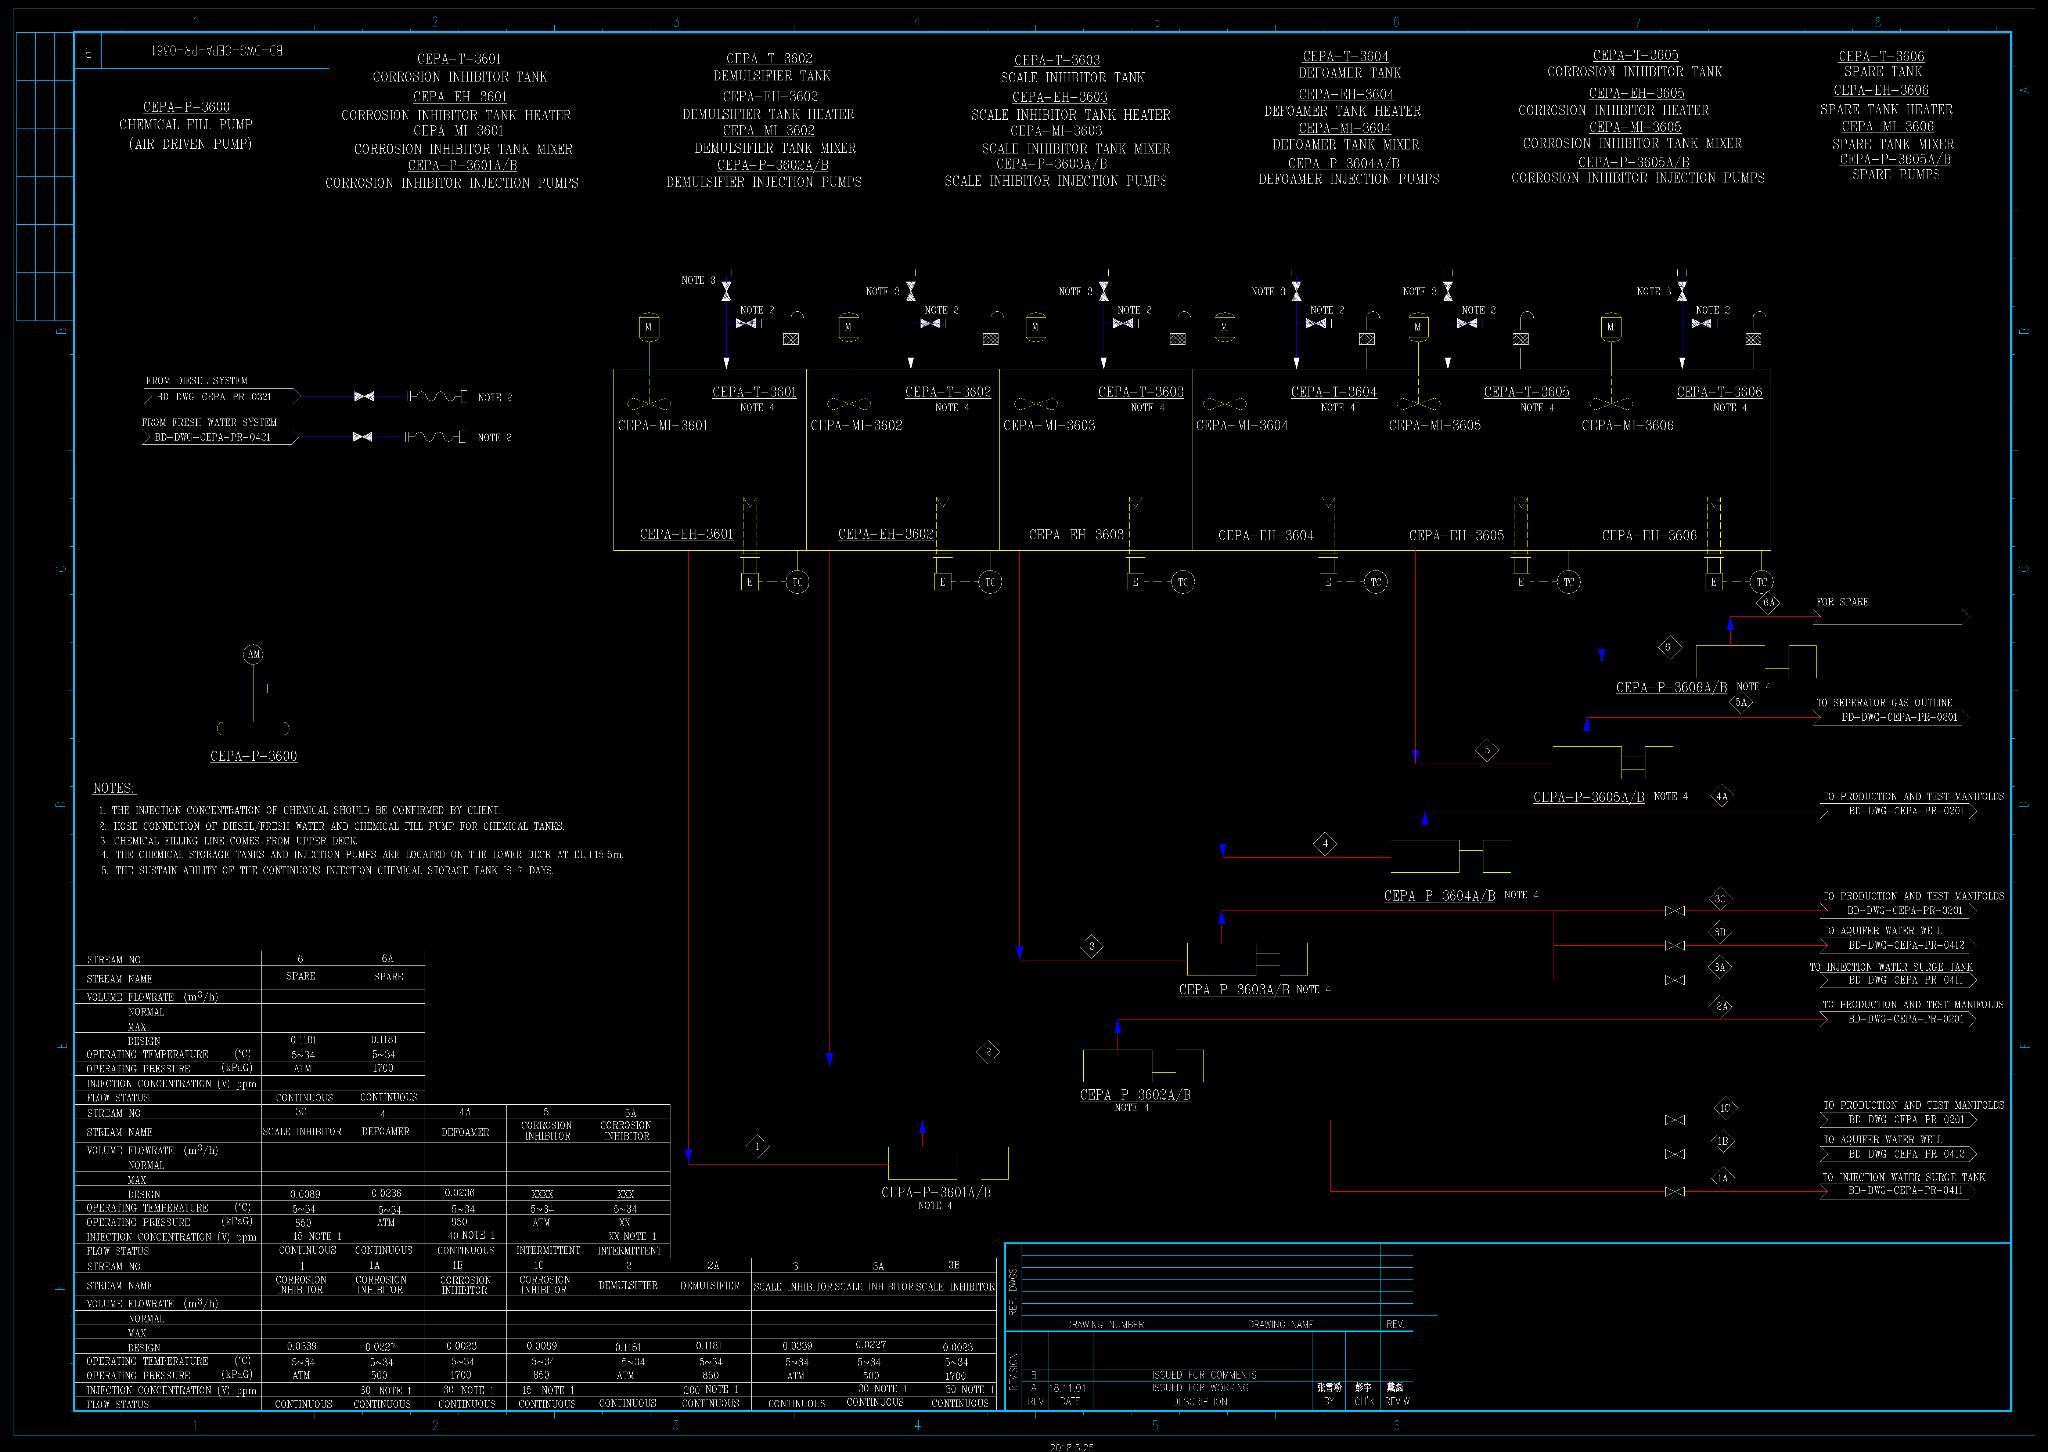
Task: Click note 5 about storage tank sustain ability
Action: pyautogui.click(x=326, y=870)
